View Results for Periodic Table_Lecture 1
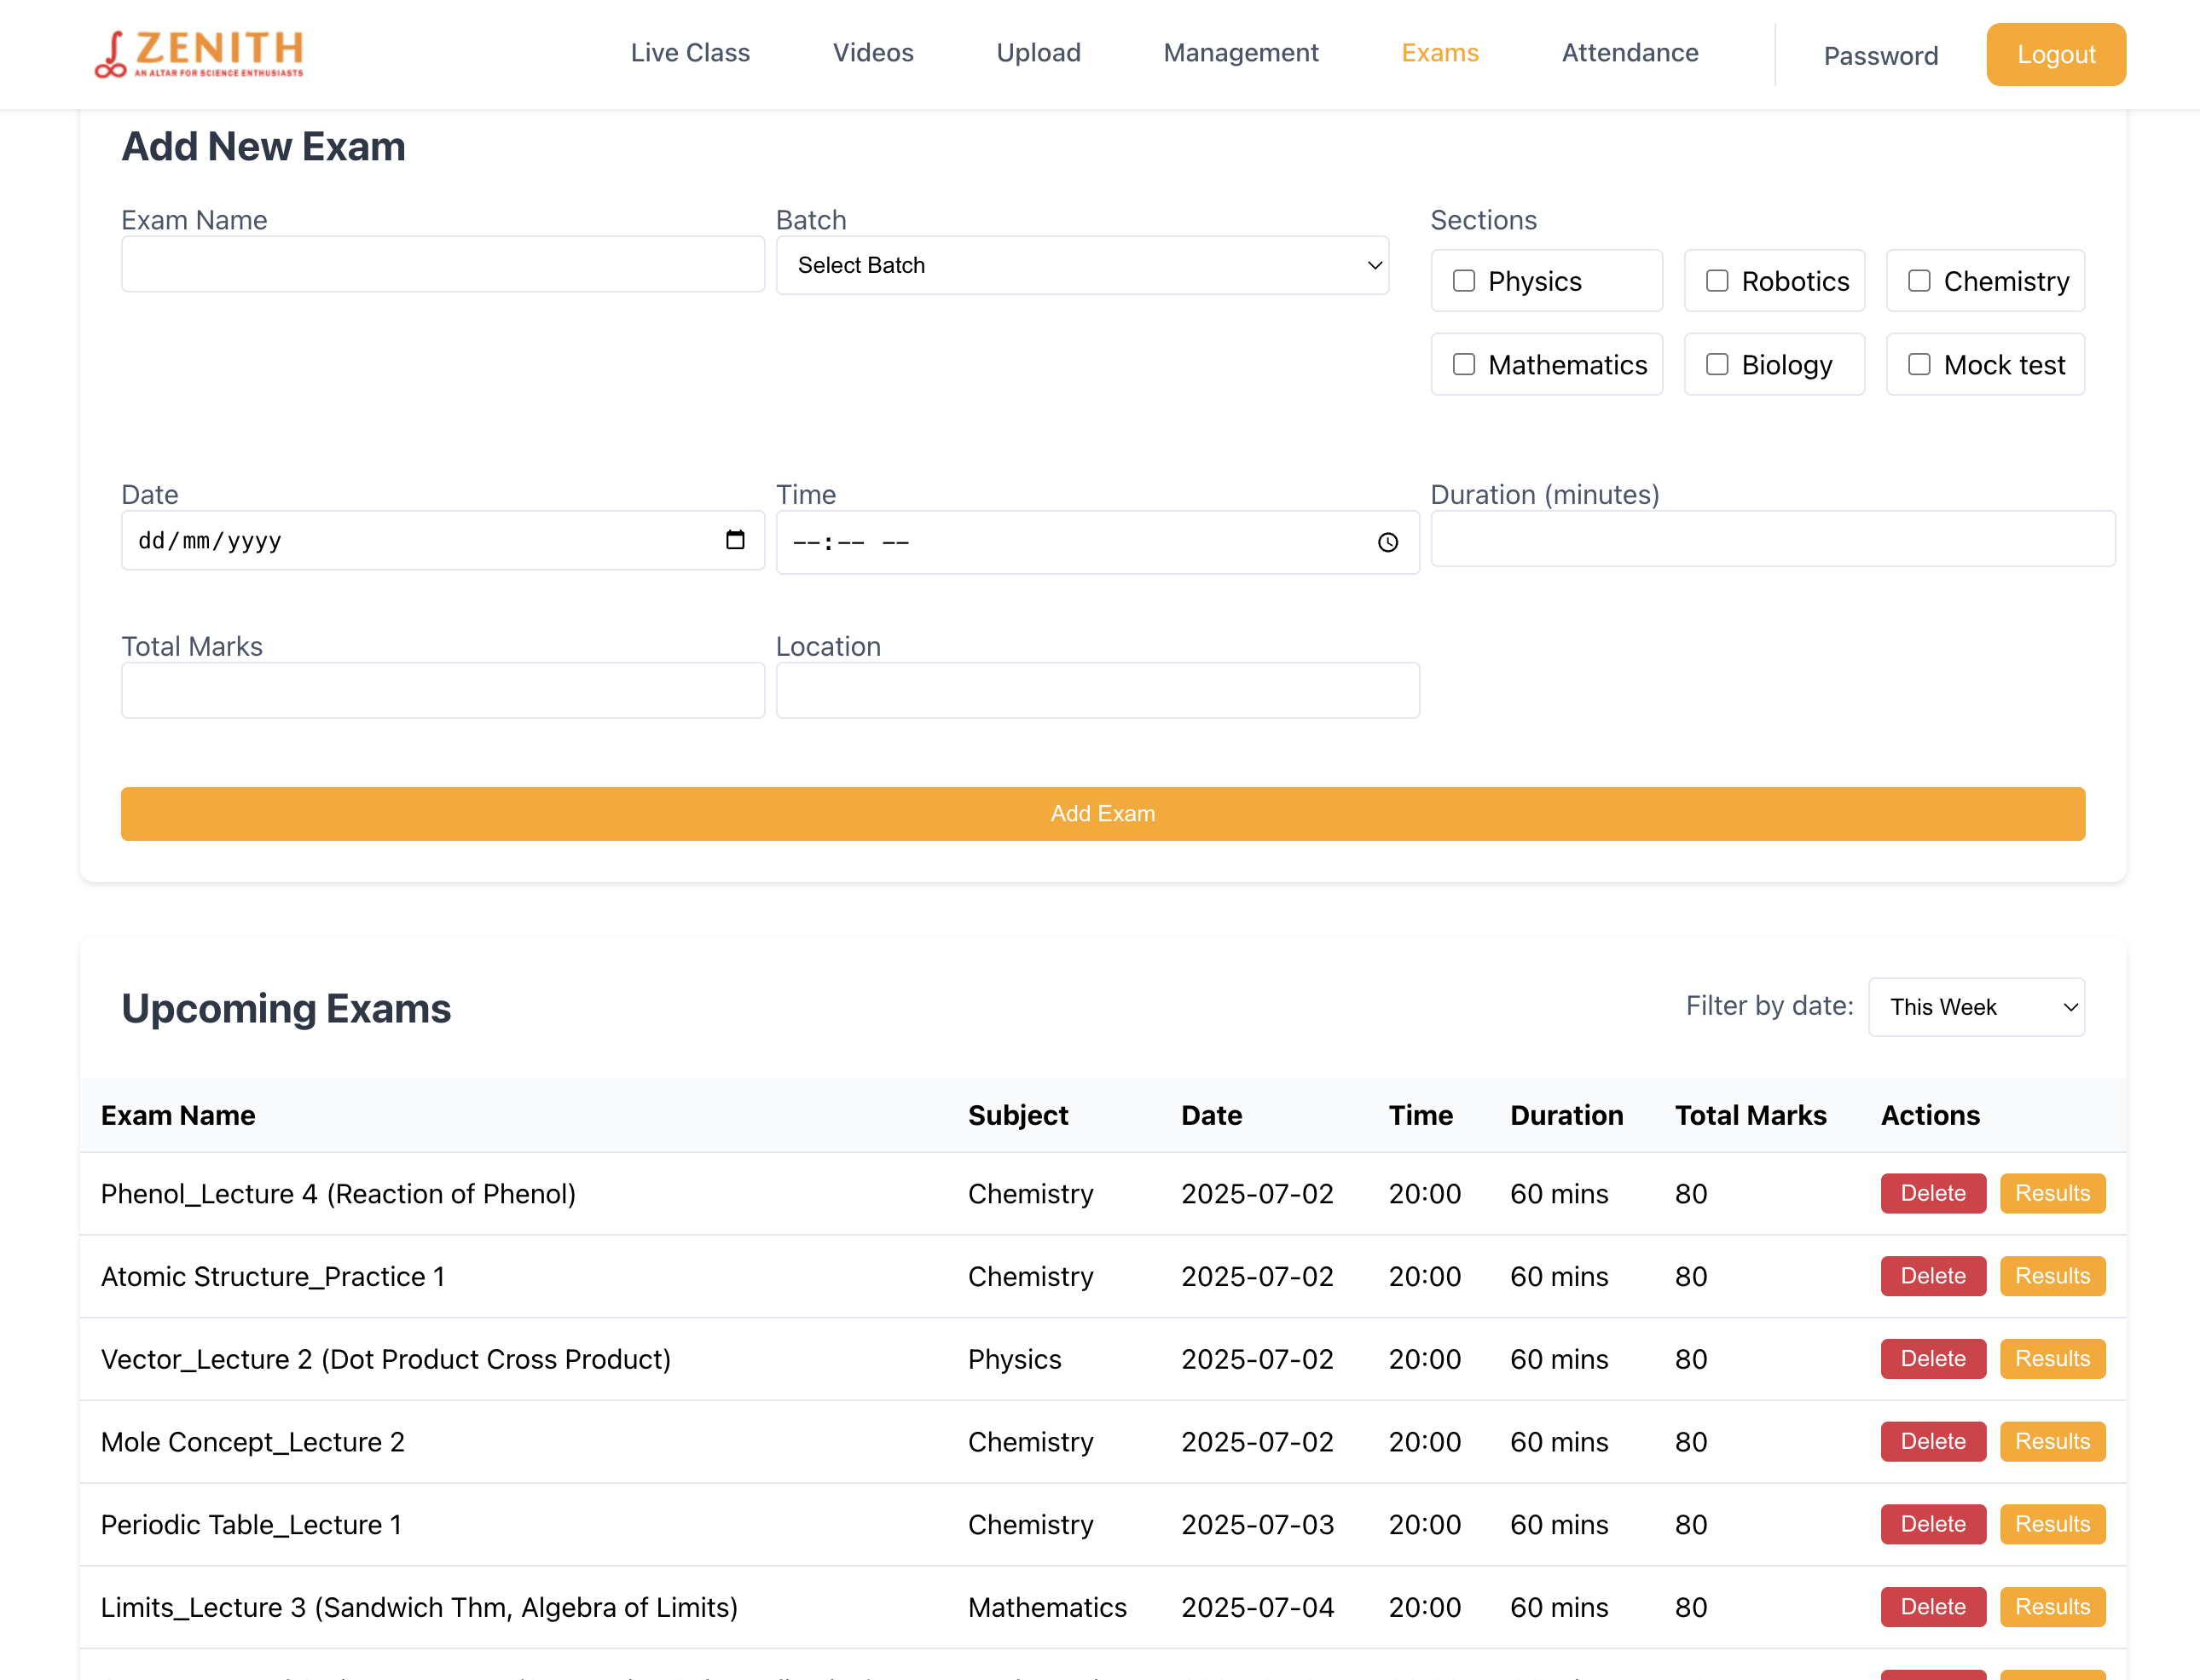Viewport: 2200px width, 1680px height. tap(2052, 1524)
